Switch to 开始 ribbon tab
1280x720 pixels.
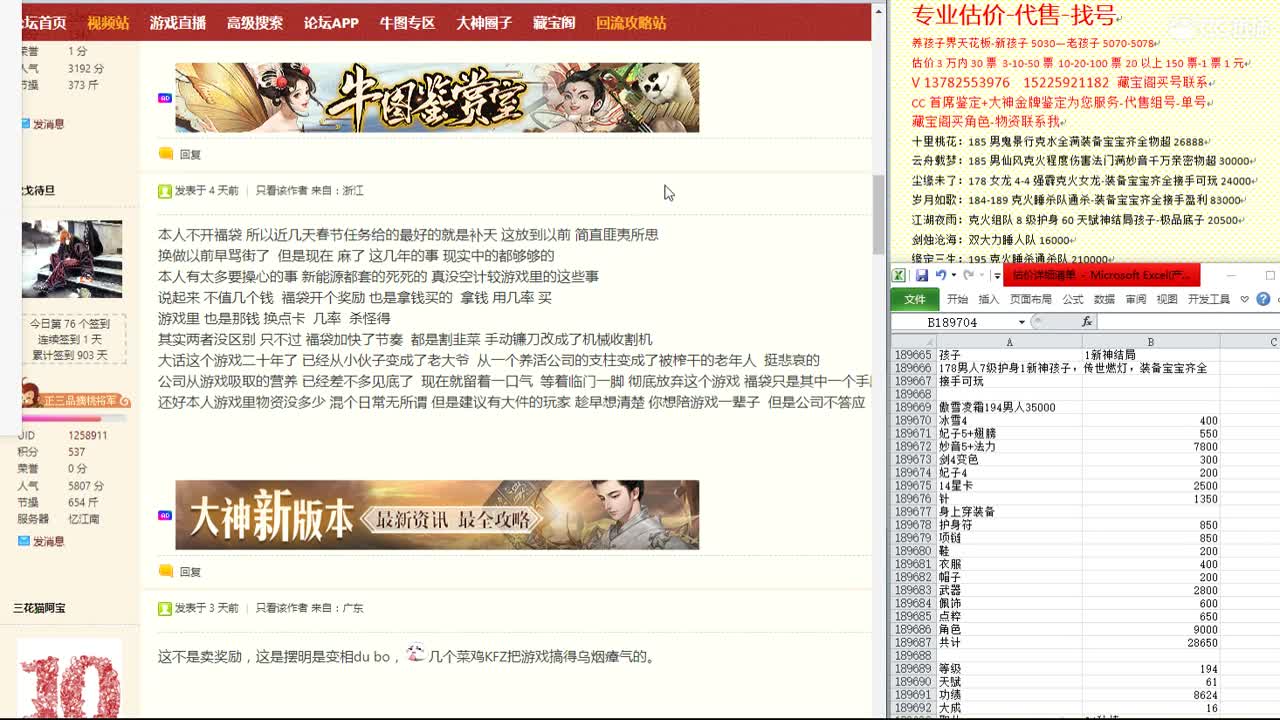958,299
